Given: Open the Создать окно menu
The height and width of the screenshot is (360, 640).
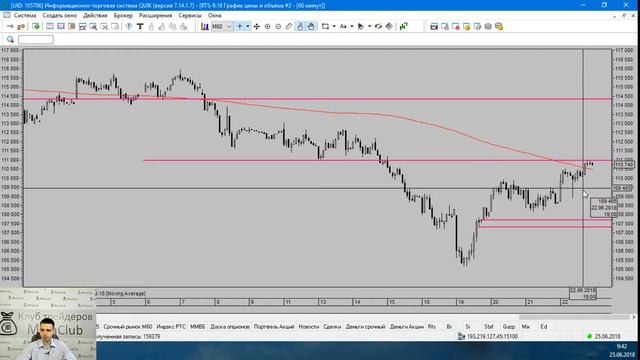Looking at the screenshot, I should pos(60,15).
